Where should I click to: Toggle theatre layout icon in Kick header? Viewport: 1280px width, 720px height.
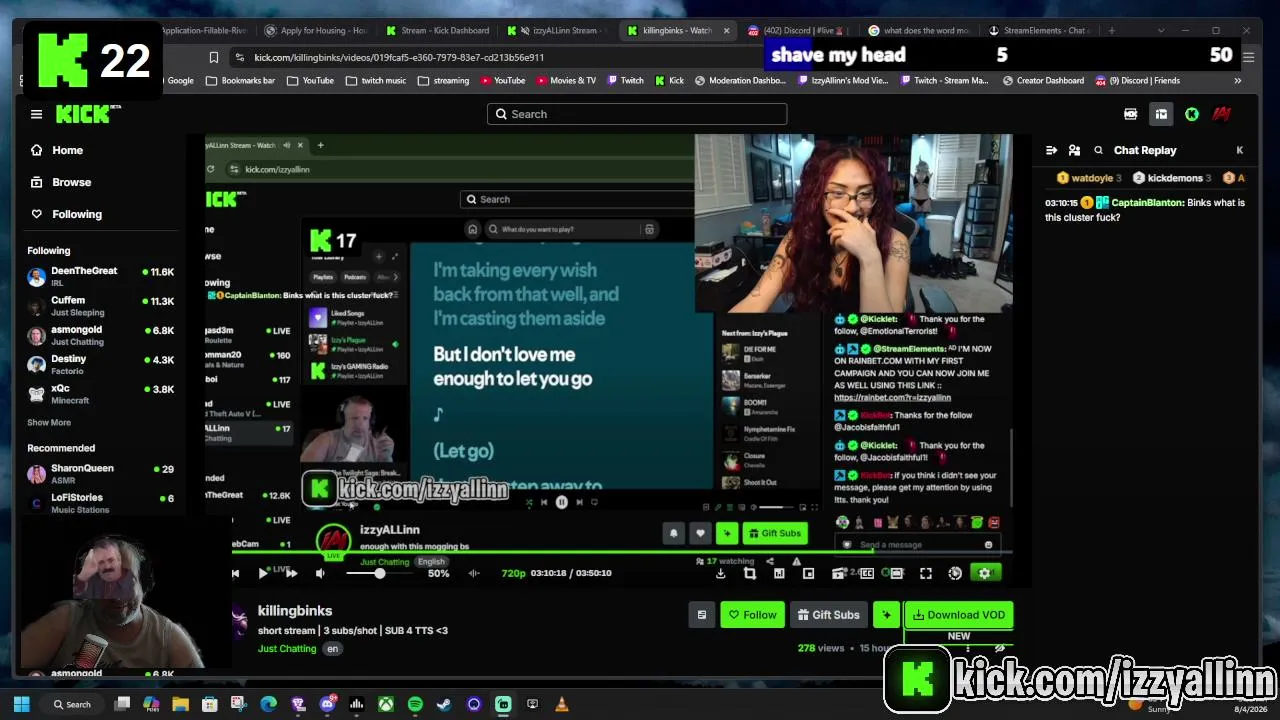coord(1161,114)
